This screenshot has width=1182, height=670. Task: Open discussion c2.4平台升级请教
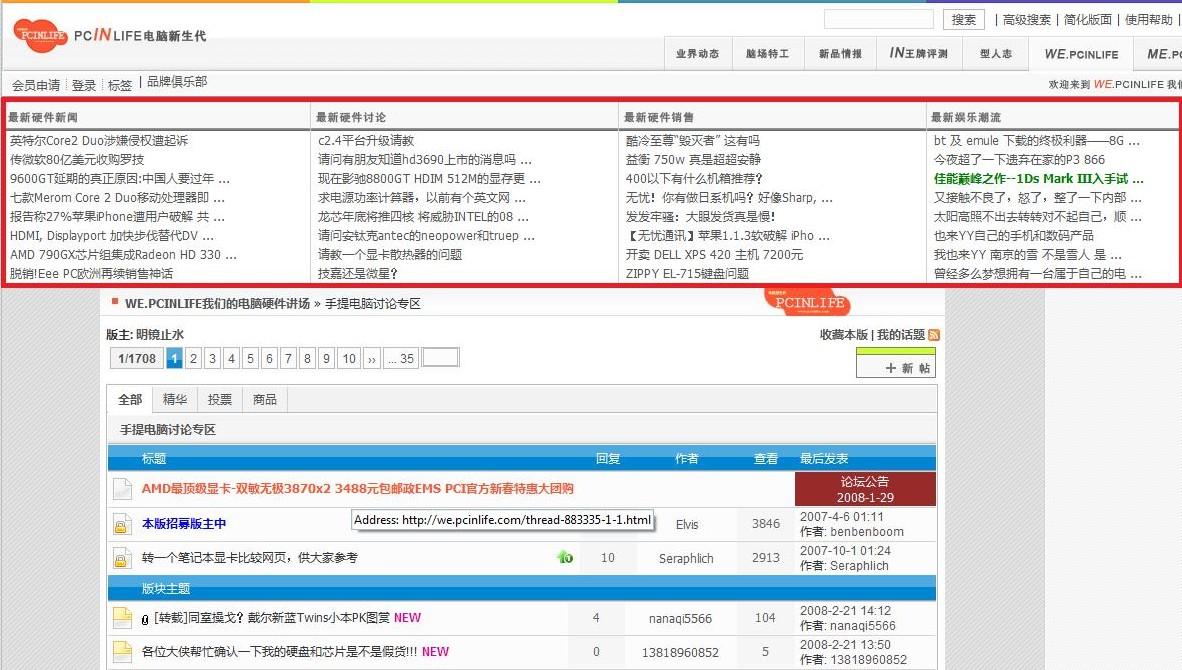pos(366,140)
